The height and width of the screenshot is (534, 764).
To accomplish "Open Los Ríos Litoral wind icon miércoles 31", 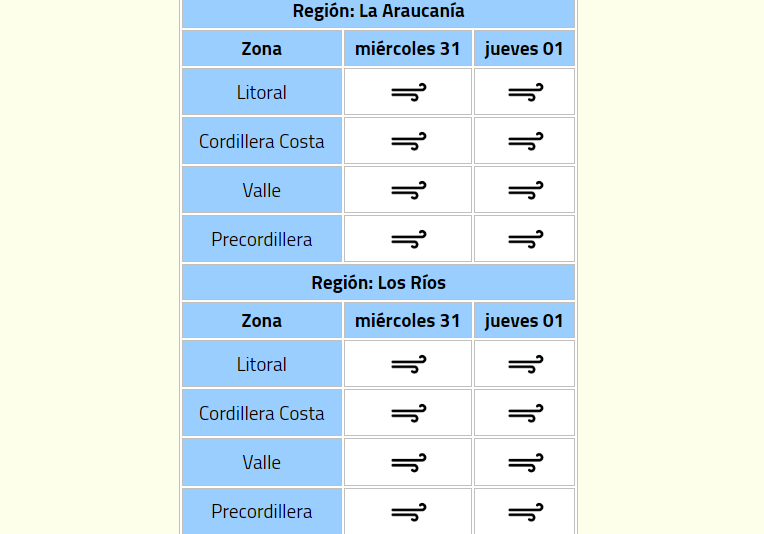I will click(x=408, y=364).
